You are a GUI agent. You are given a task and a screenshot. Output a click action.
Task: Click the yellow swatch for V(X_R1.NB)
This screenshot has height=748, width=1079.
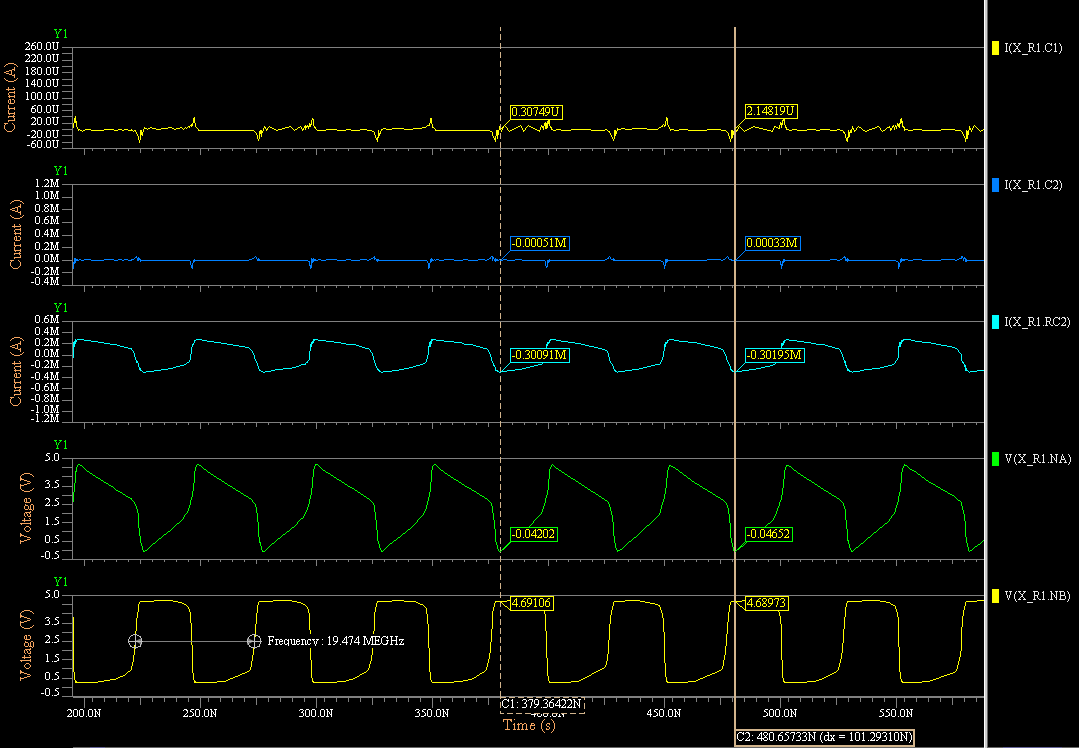coord(995,596)
